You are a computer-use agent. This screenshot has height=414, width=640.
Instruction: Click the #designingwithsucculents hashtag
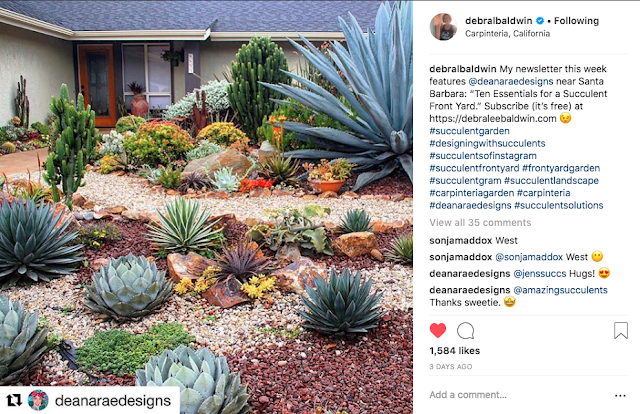tap(487, 143)
